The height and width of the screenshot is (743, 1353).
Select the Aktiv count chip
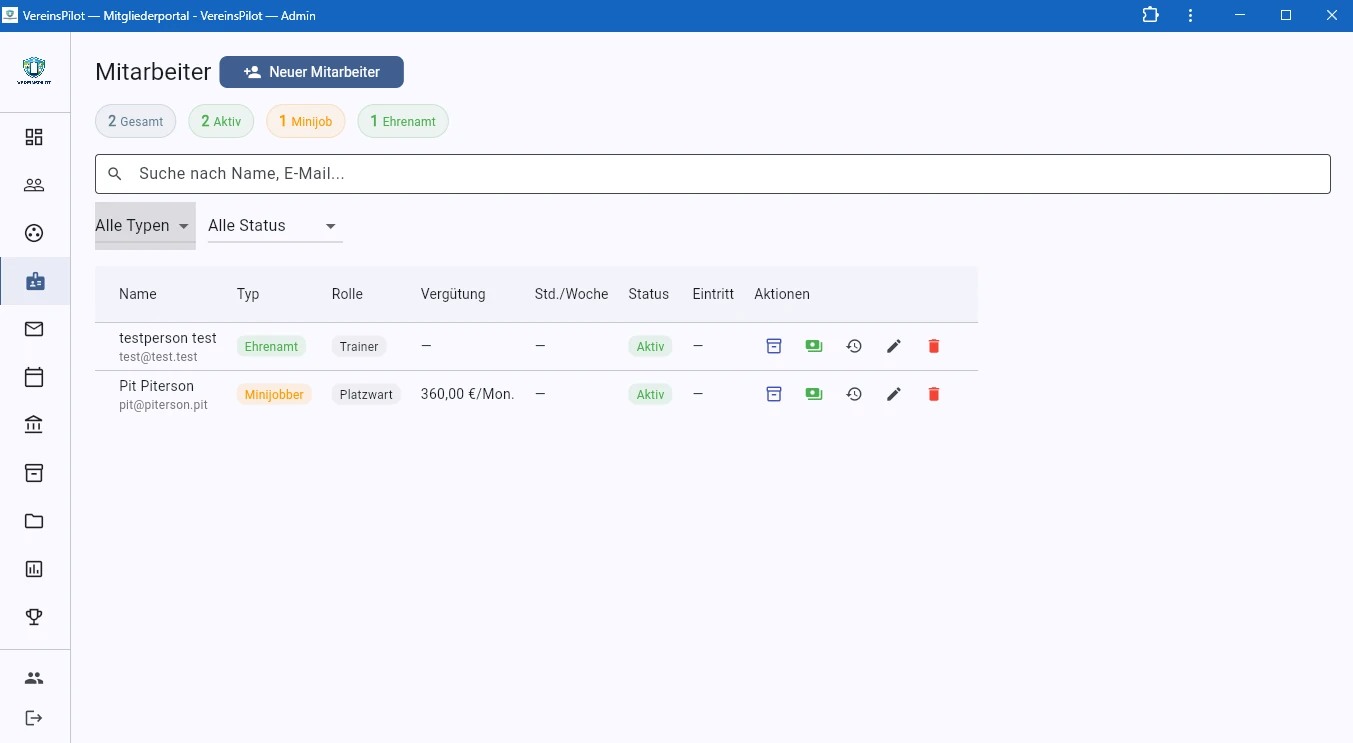tap(221, 121)
